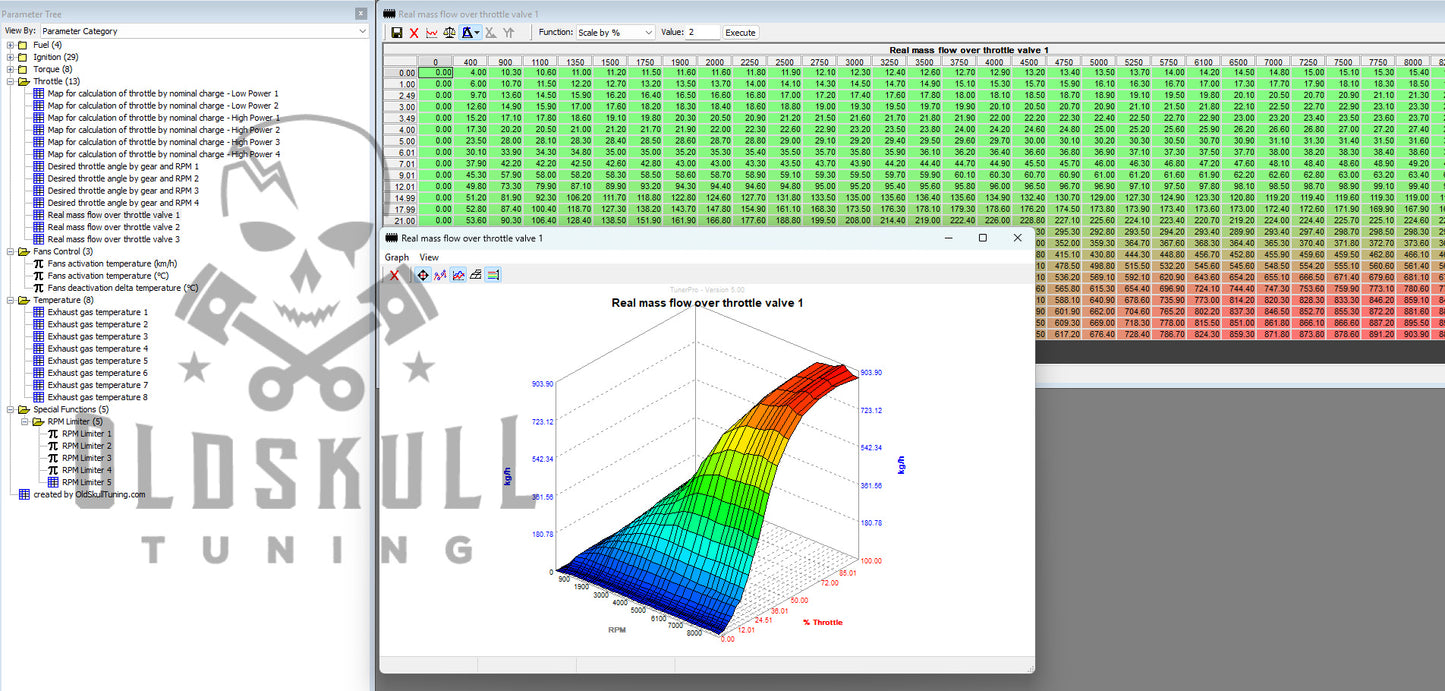Click the crosshair target icon in graph toolbar
The image size is (1445, 691).
pos(423,275)
